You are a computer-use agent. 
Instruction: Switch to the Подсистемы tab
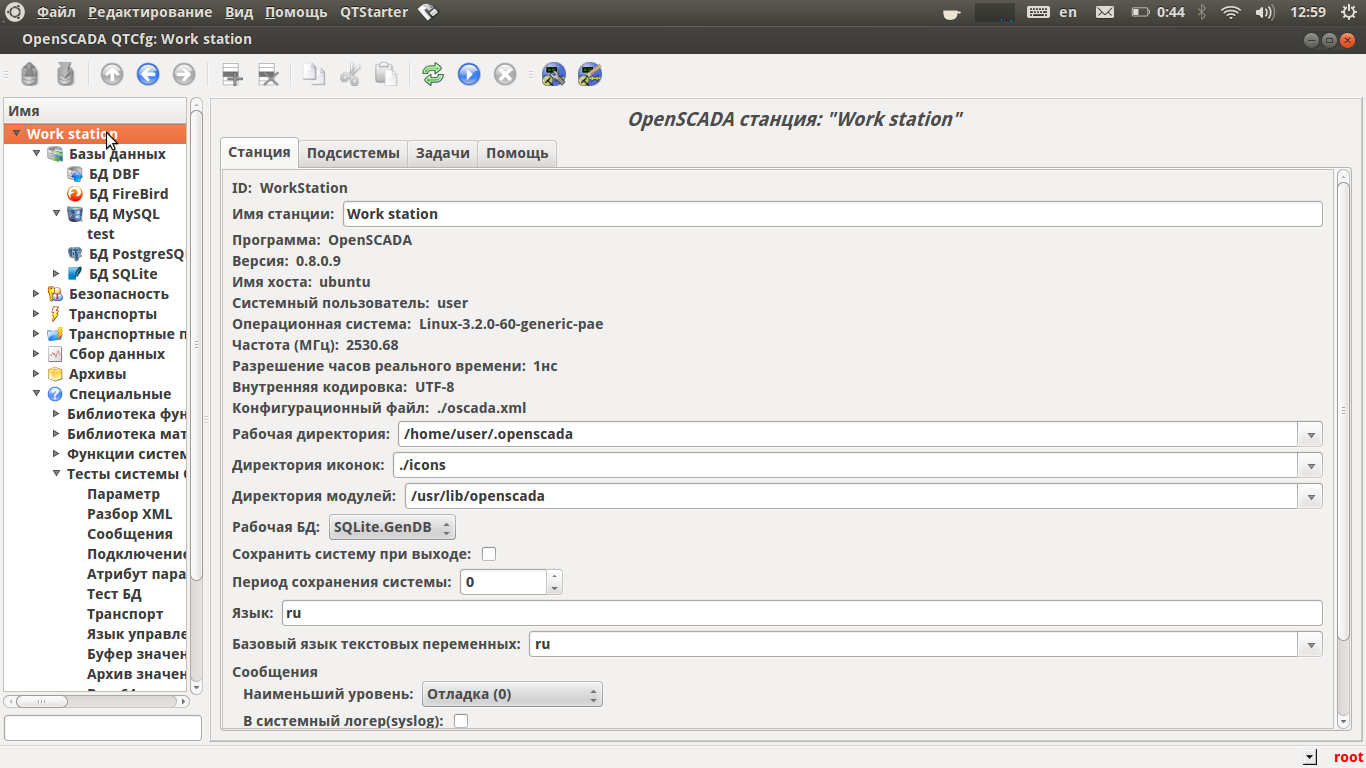353,153
